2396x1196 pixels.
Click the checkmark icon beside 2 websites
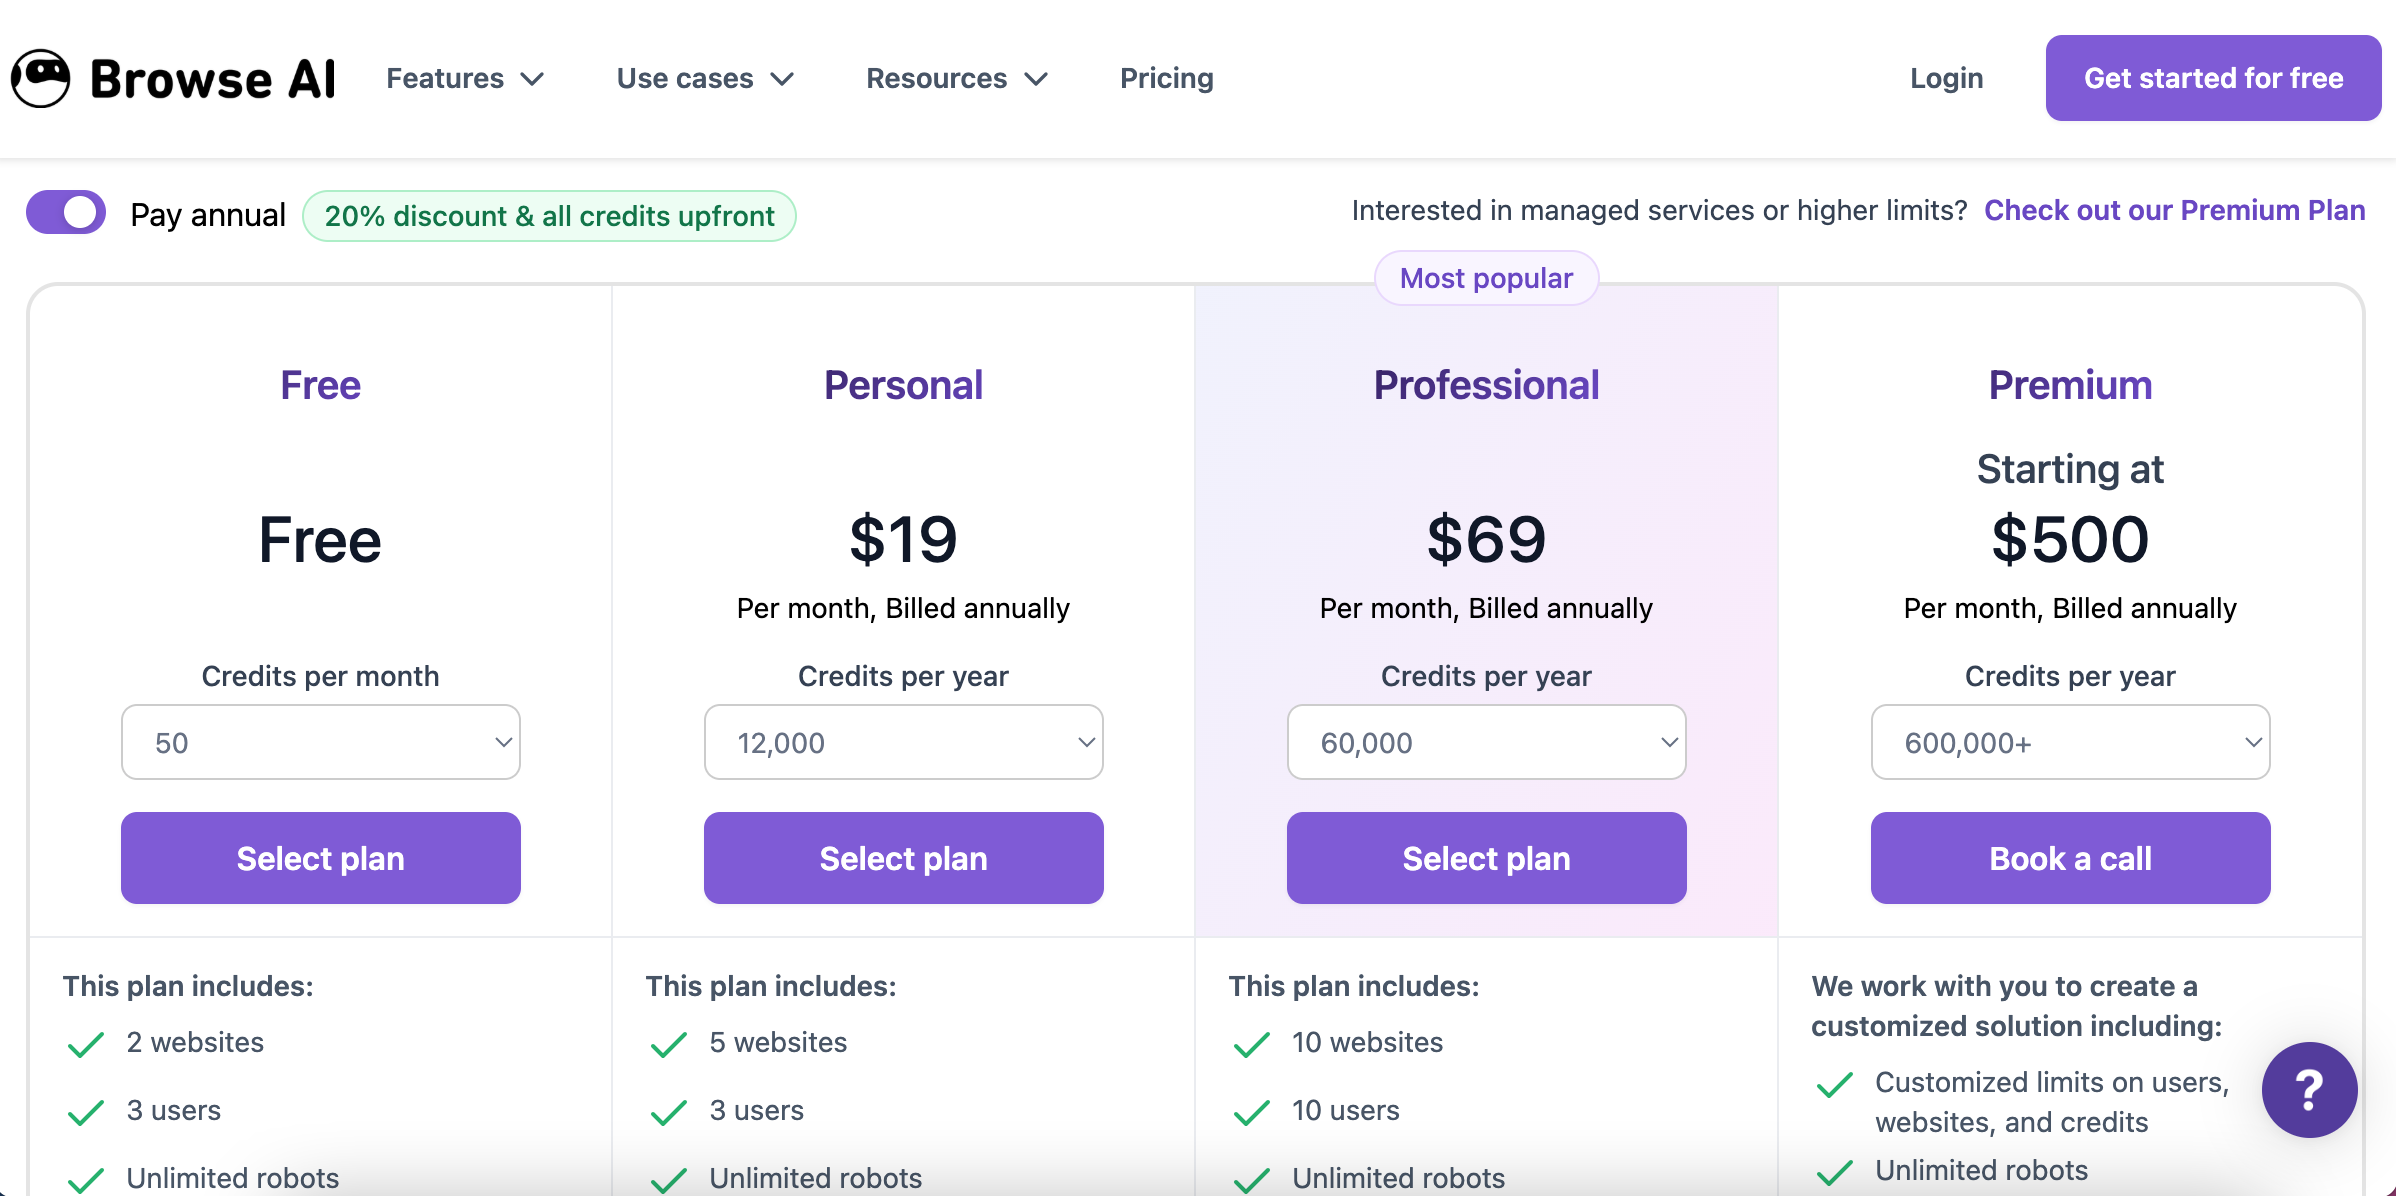(x=86, y=1044)
